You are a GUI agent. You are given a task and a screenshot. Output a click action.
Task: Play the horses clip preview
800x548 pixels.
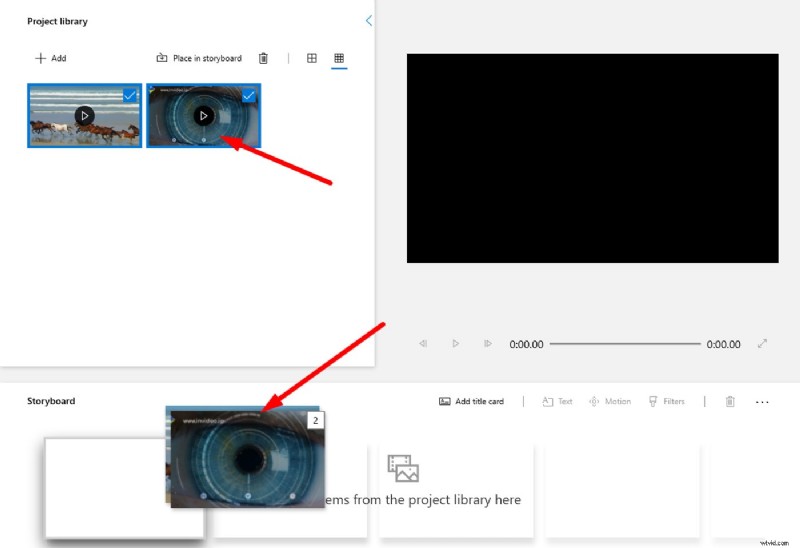pyautogui.click(x=84, y=115)
